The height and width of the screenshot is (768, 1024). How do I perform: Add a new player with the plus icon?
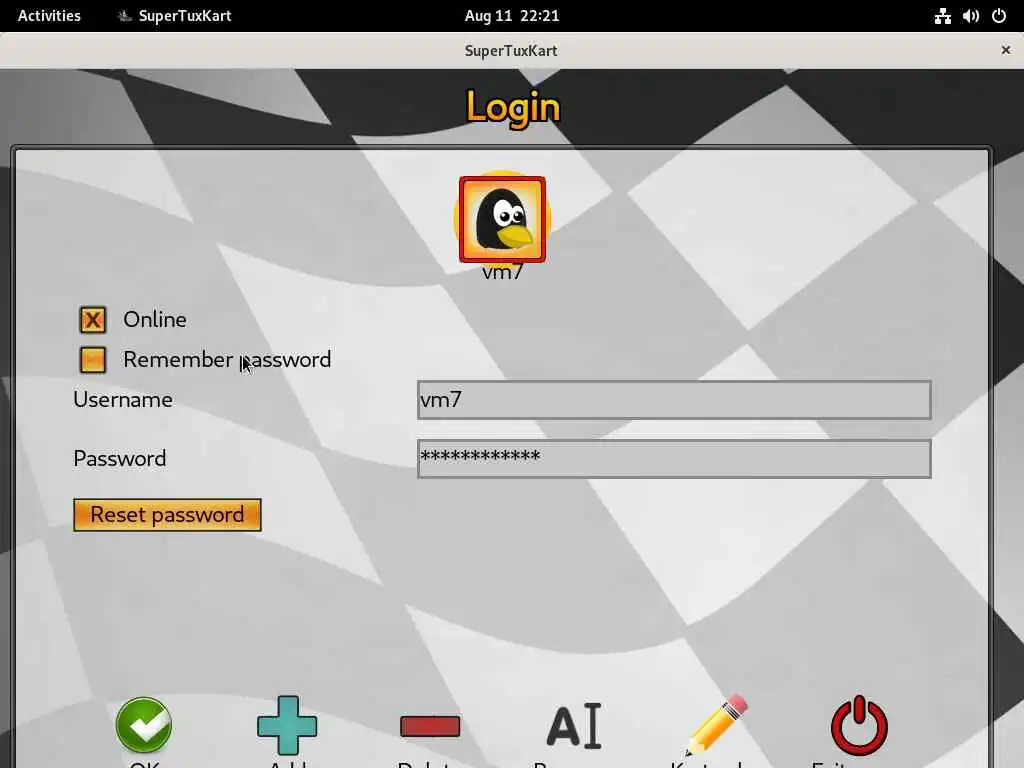click(287, 726)
